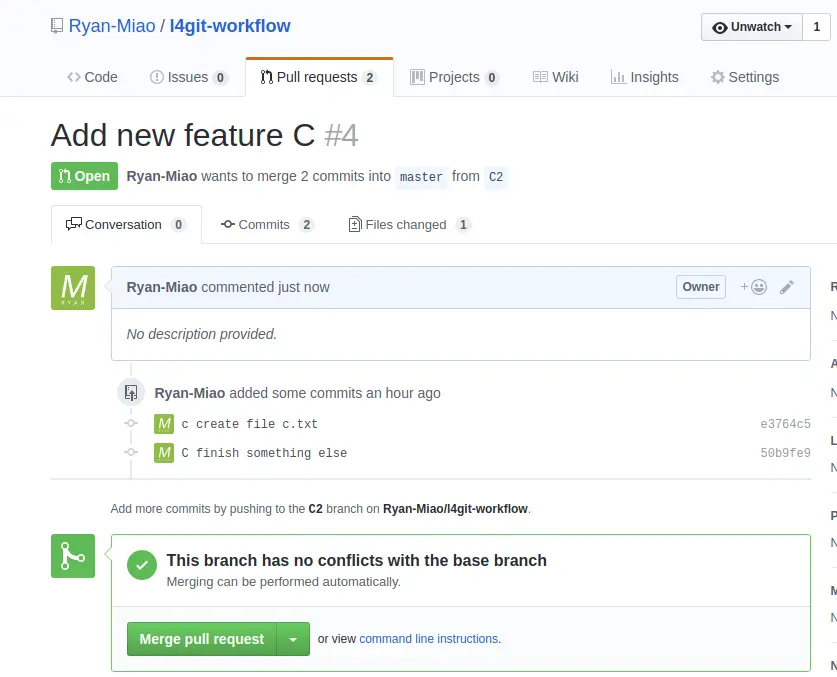The height and width of the screenshot is (677, 837).
Task: Click the green git merge icon
Action: tap(73, 556)
